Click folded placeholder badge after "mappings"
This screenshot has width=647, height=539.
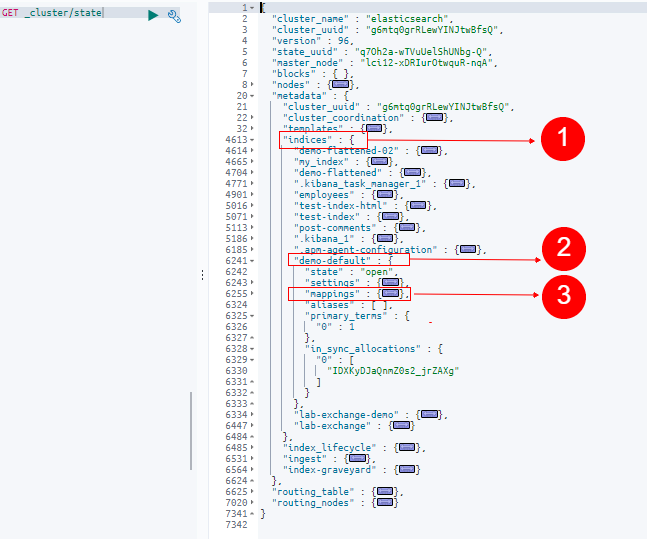[390, 293]
